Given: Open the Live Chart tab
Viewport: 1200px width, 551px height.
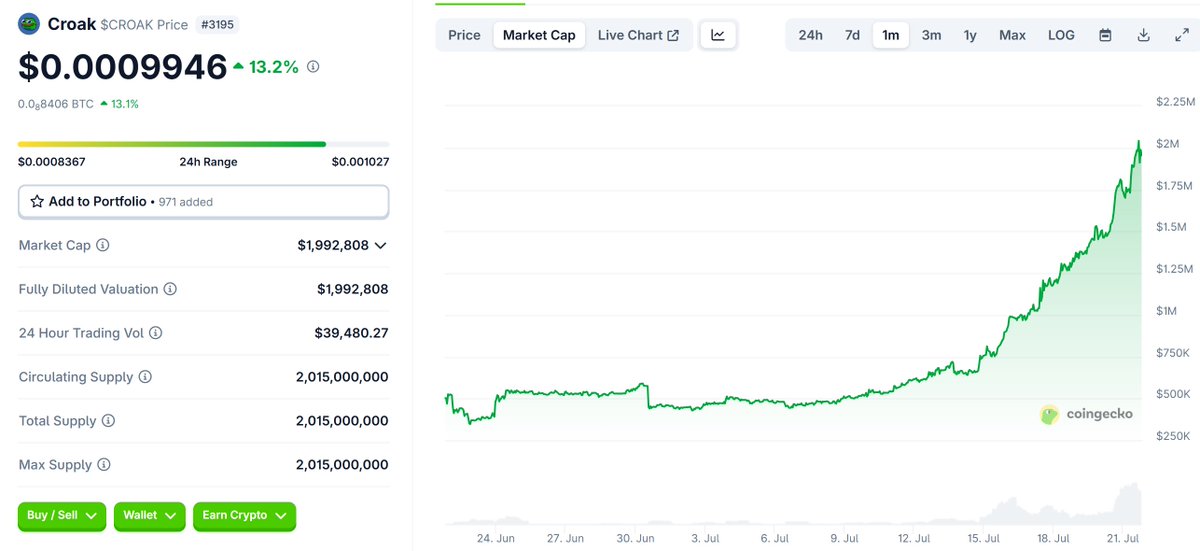Looking at the screenshot, I should tap(638, 35).
